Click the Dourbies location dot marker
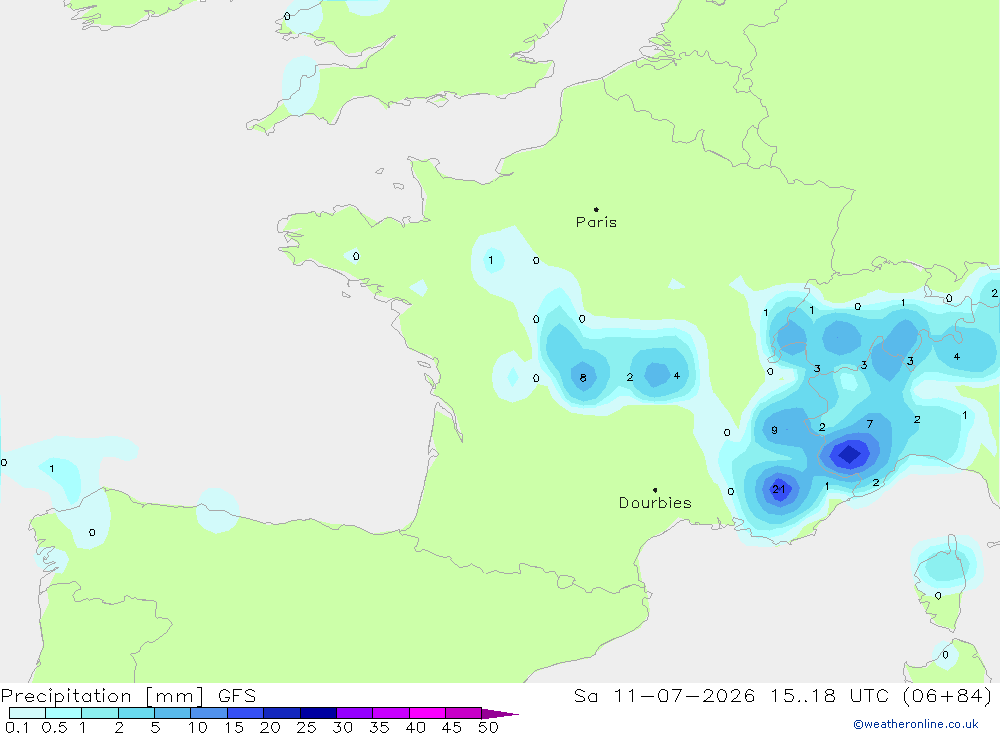Viewport: 1000px width, 733px height. point(655,490)
